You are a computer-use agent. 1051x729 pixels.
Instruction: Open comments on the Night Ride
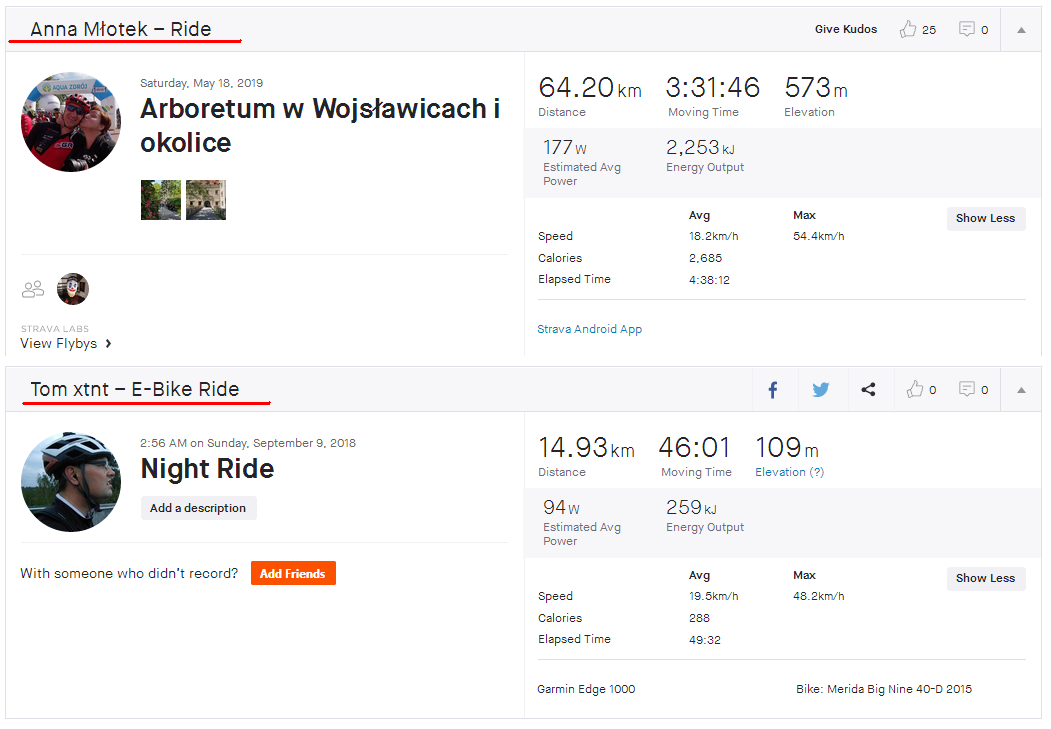click(967, 390)
